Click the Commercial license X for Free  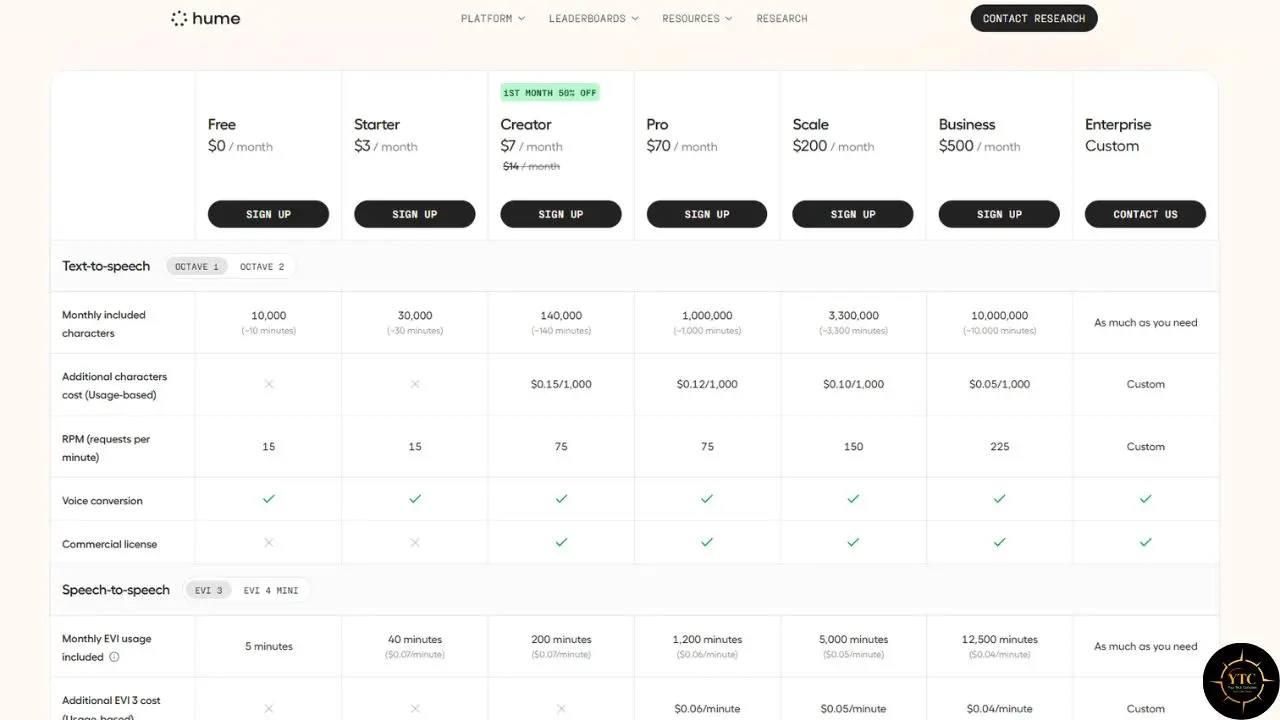pyautogui.click(x=268, y=542)
